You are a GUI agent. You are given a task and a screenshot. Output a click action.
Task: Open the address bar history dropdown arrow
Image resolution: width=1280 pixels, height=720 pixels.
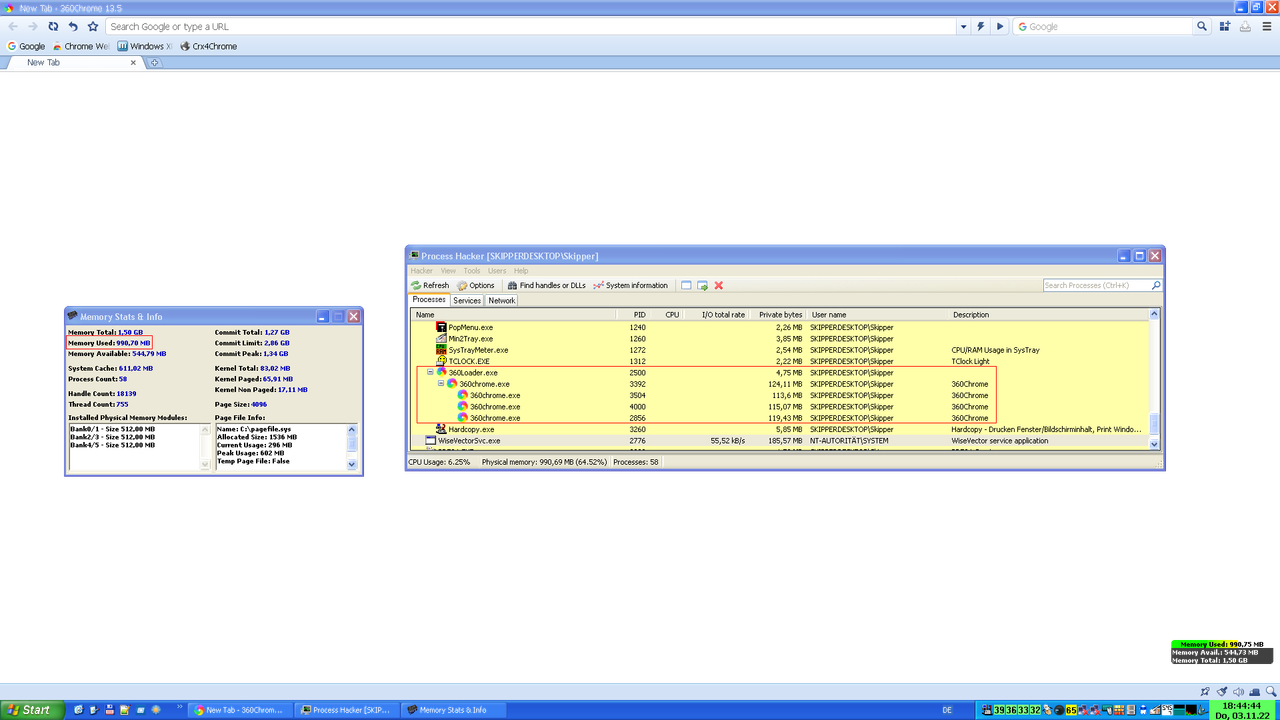(963, 27)
